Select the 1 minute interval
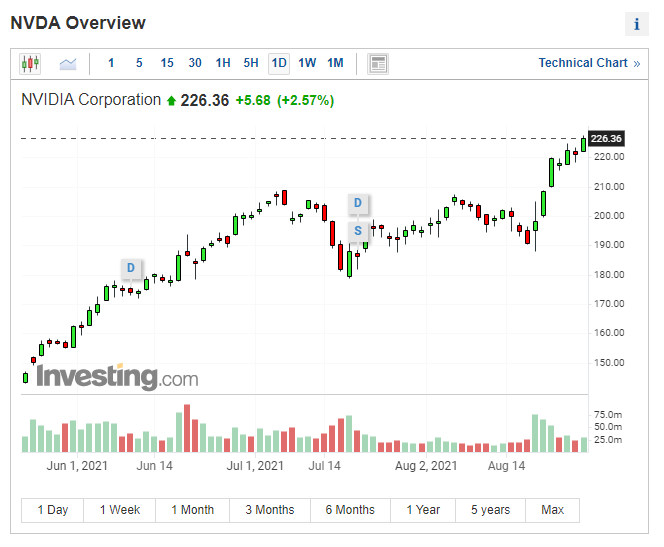The width and height of the screenshot is (664, 547). point(111,63)
